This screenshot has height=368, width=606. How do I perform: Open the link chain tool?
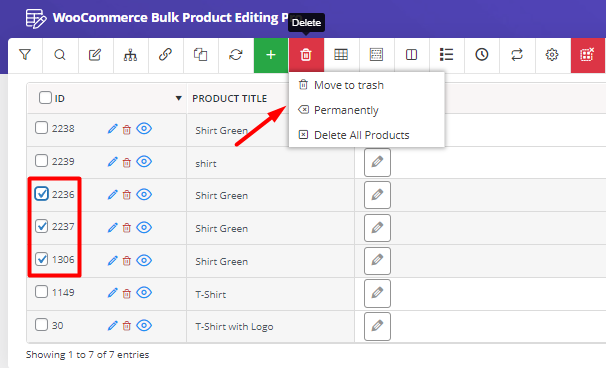(165, 55)
